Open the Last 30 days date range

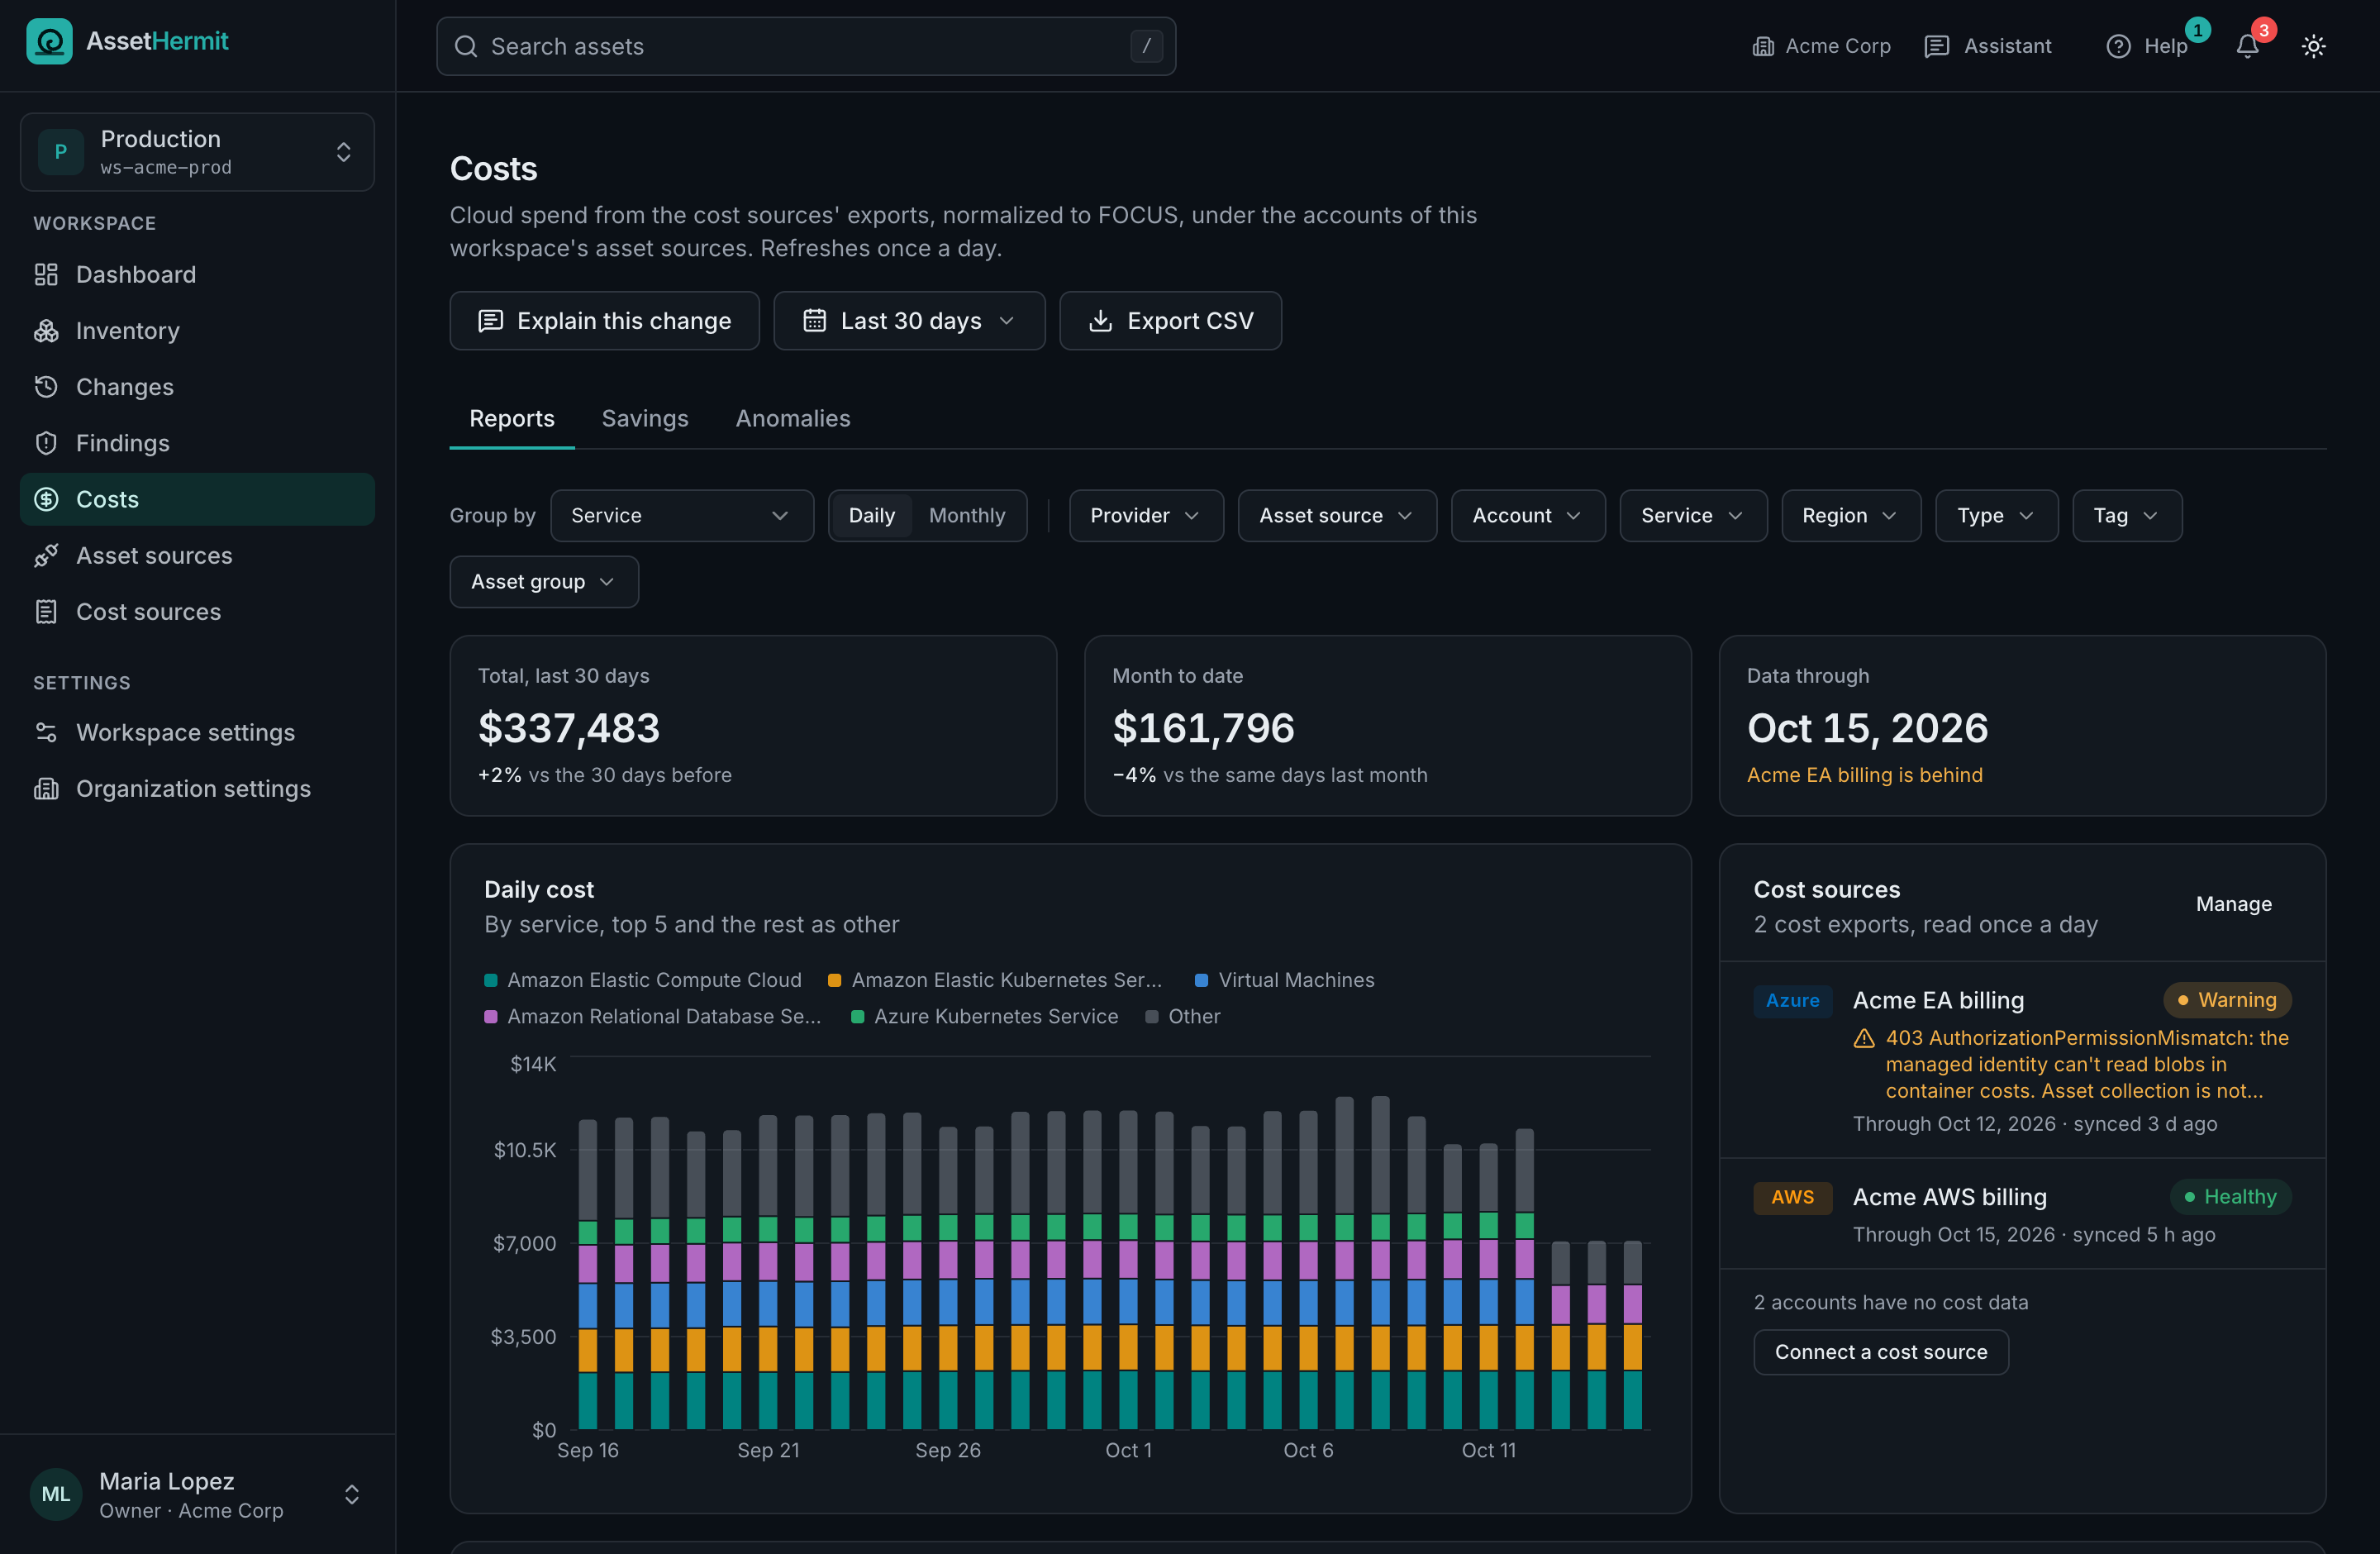pyautogui.click(x=909, y=321)
